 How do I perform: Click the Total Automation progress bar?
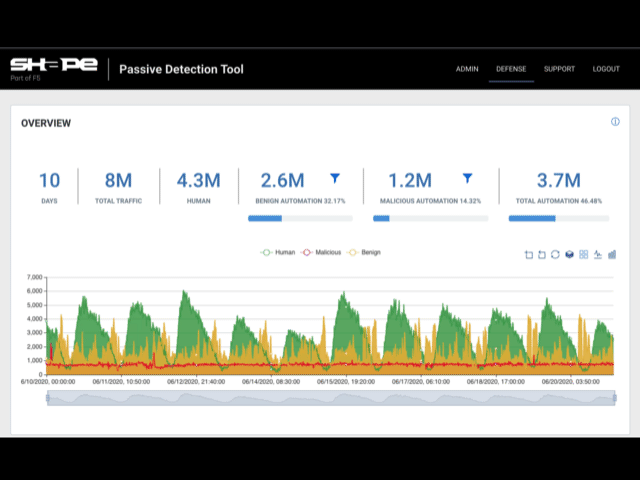tap(558, 218)
